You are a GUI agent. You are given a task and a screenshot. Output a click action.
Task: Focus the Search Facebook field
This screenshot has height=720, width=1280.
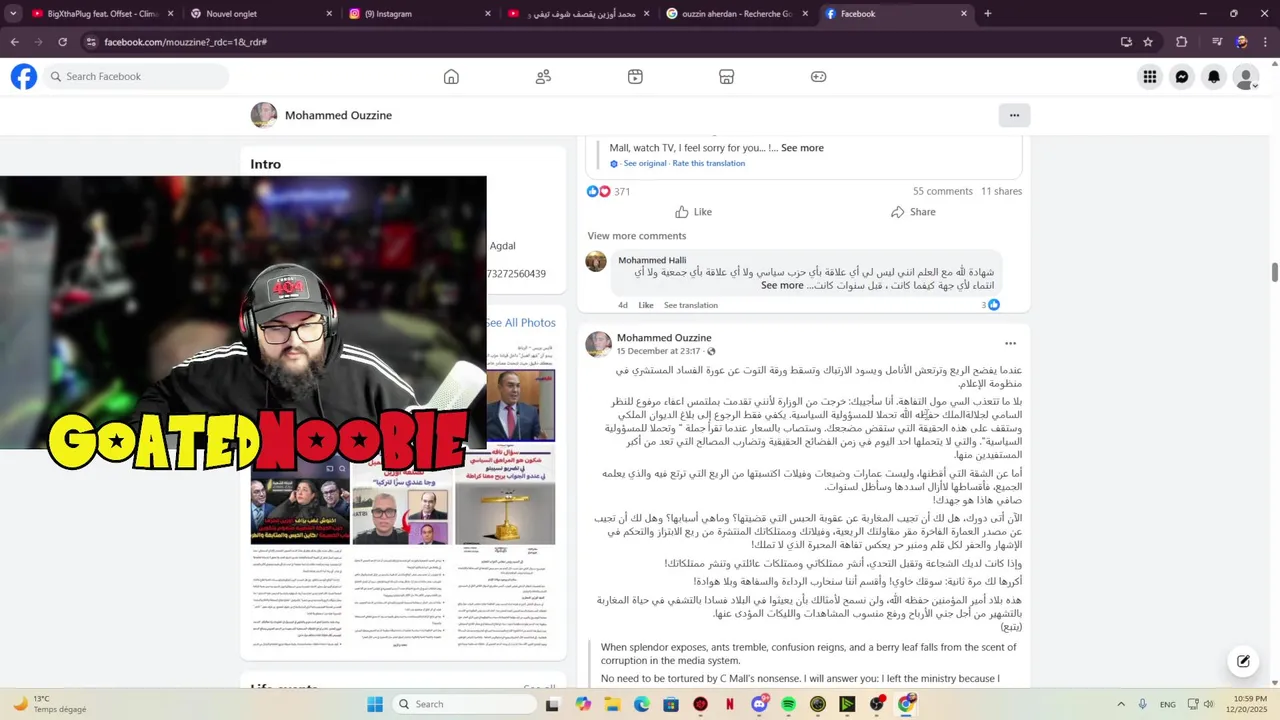(136, 77)
